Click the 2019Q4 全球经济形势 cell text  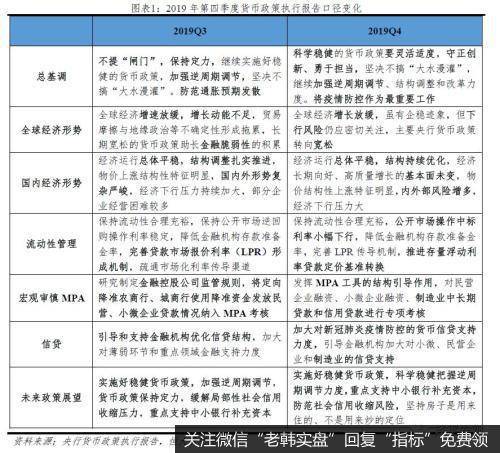pos(384,130)
